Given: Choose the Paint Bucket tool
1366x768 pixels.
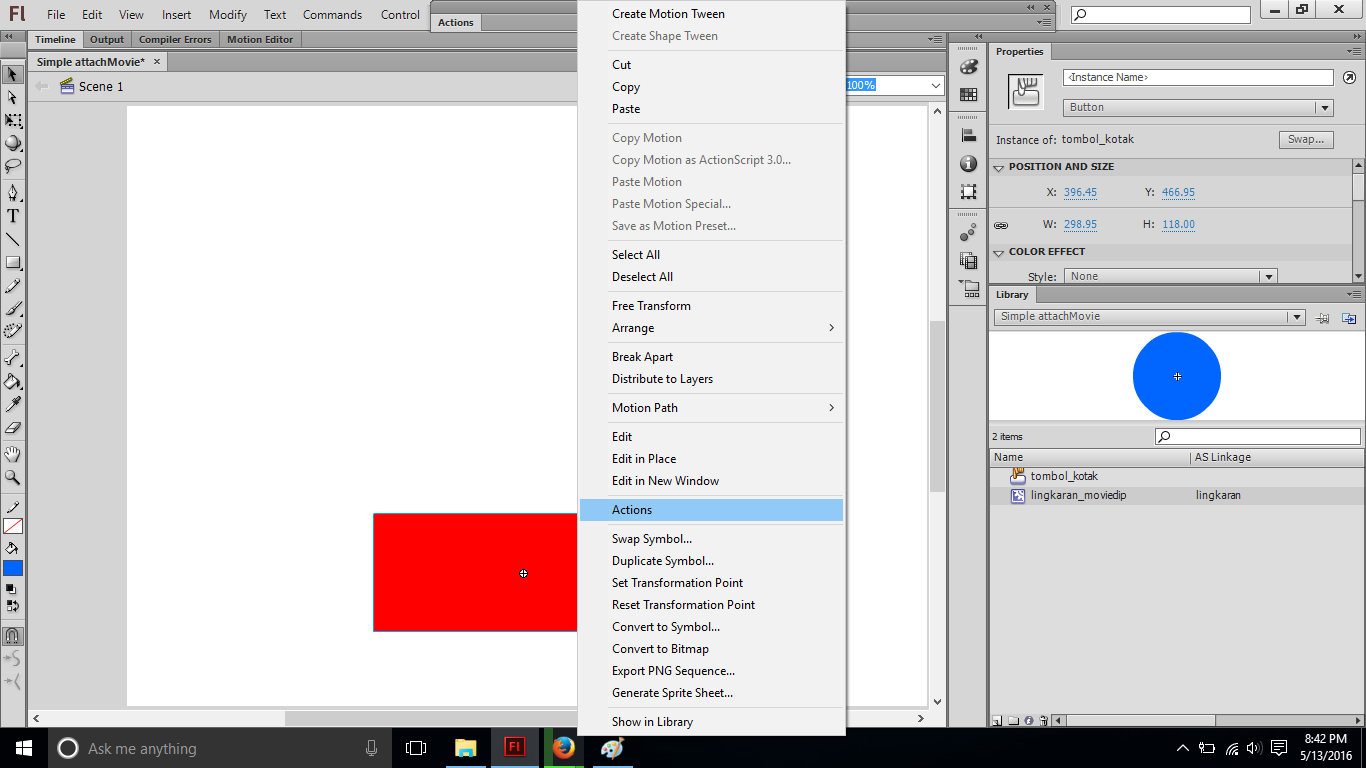Looking at the screenshot, I should click(x=13, y=381).
